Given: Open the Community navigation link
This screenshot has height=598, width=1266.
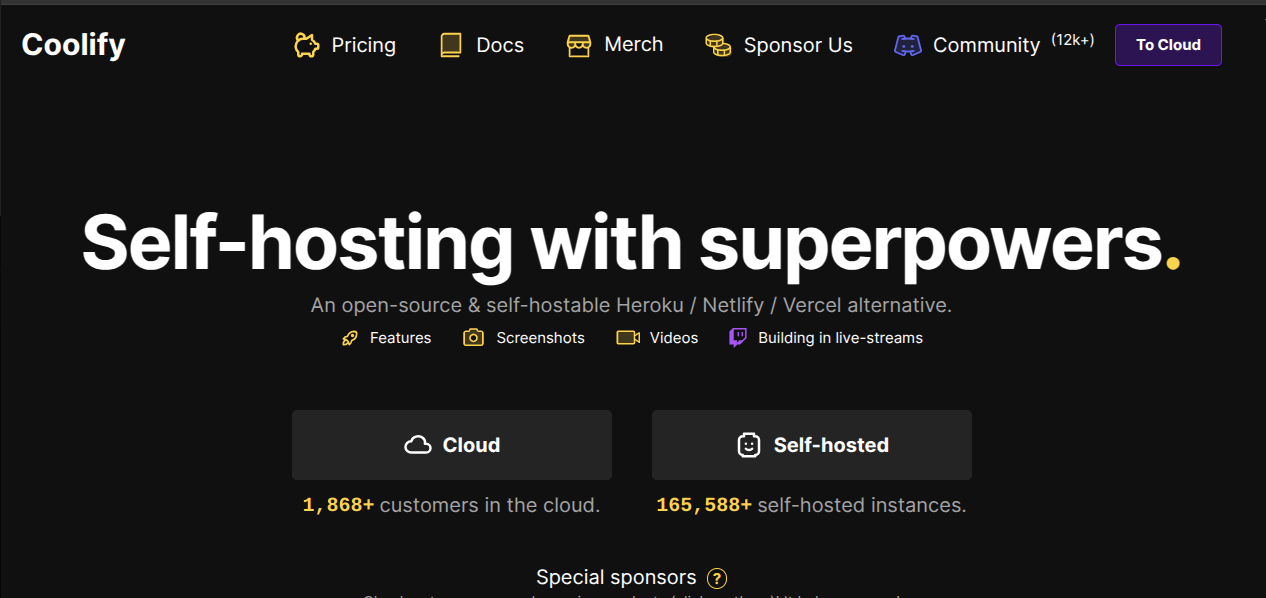Looking at the screenshot, I should coord(986,45).
